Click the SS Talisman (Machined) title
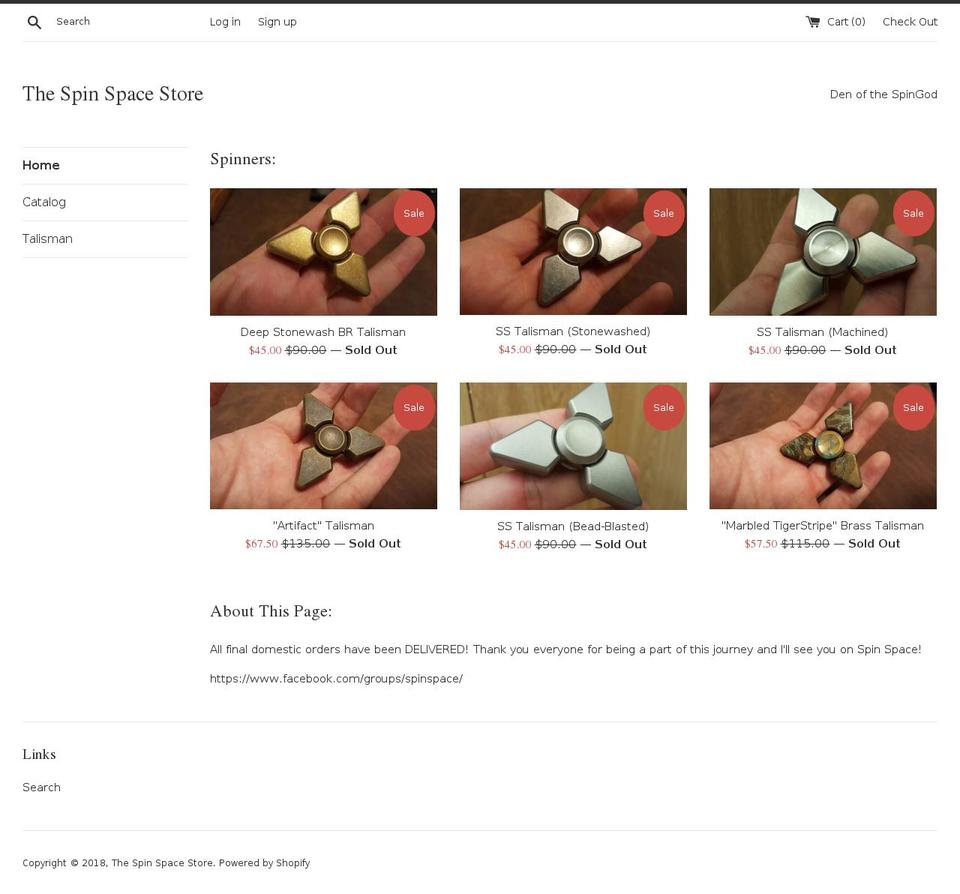 point(822,332)
